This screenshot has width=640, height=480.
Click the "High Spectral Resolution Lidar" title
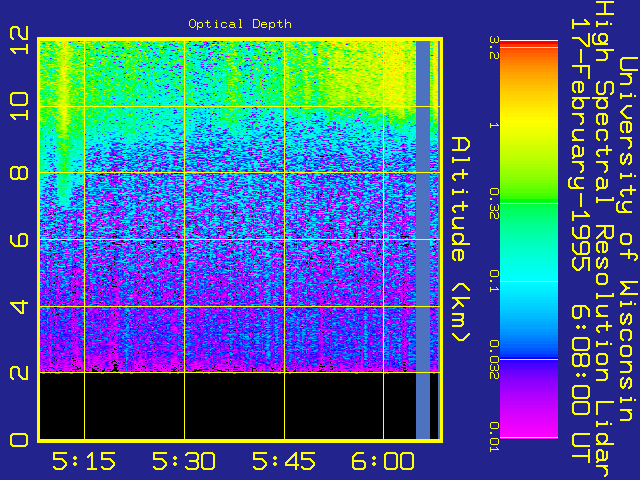click(604, 237)
